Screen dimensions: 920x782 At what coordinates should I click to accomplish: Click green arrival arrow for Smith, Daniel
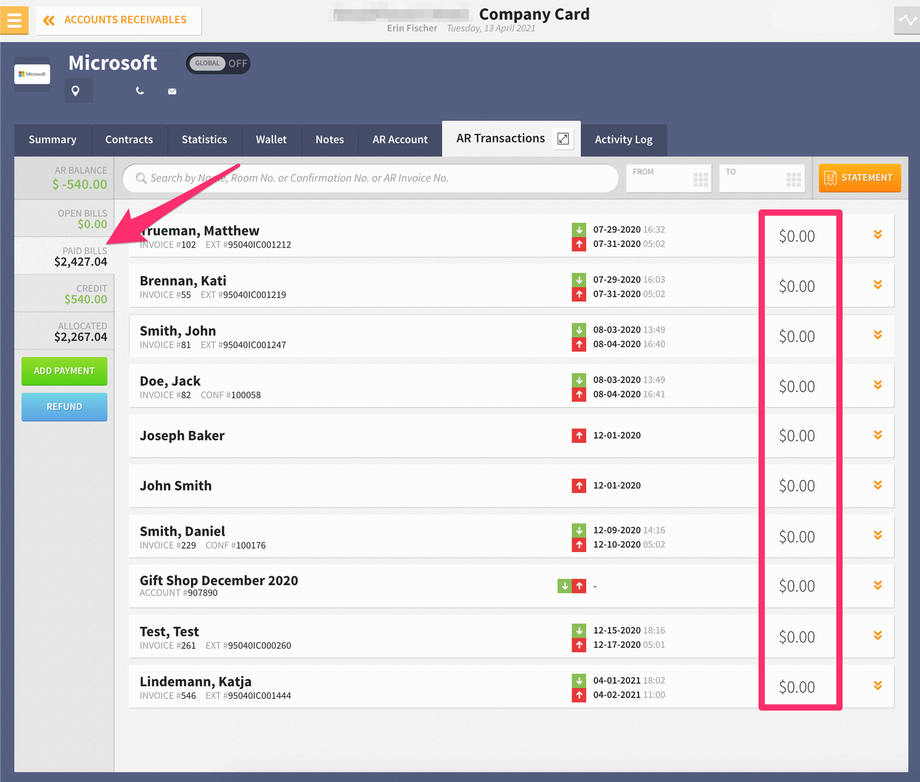(579, 530)
